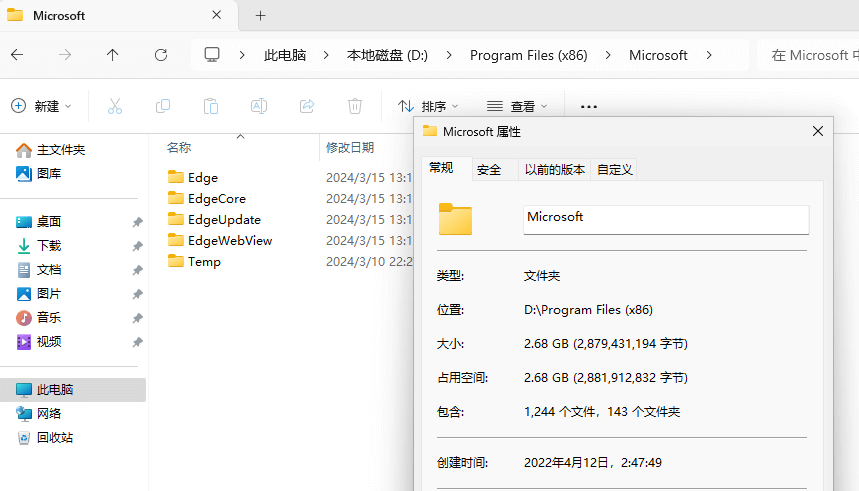Image resolution: width=859 pixels, height=491 pixels.
Task: Switch to the 安全 tab
Action: tap(489, 169)
